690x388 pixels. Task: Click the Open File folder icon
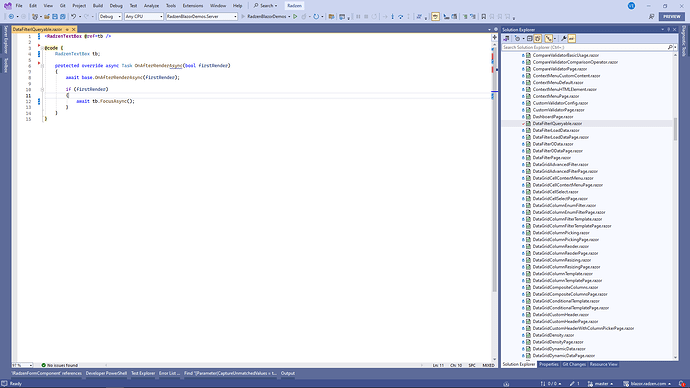(x=46, y=16)
